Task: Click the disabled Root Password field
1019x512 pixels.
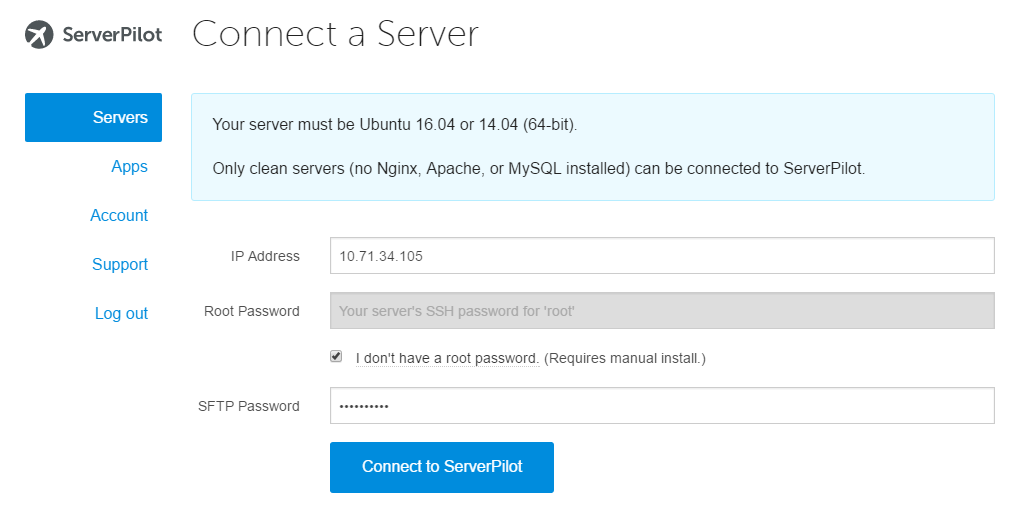Action: pos(662,311)
